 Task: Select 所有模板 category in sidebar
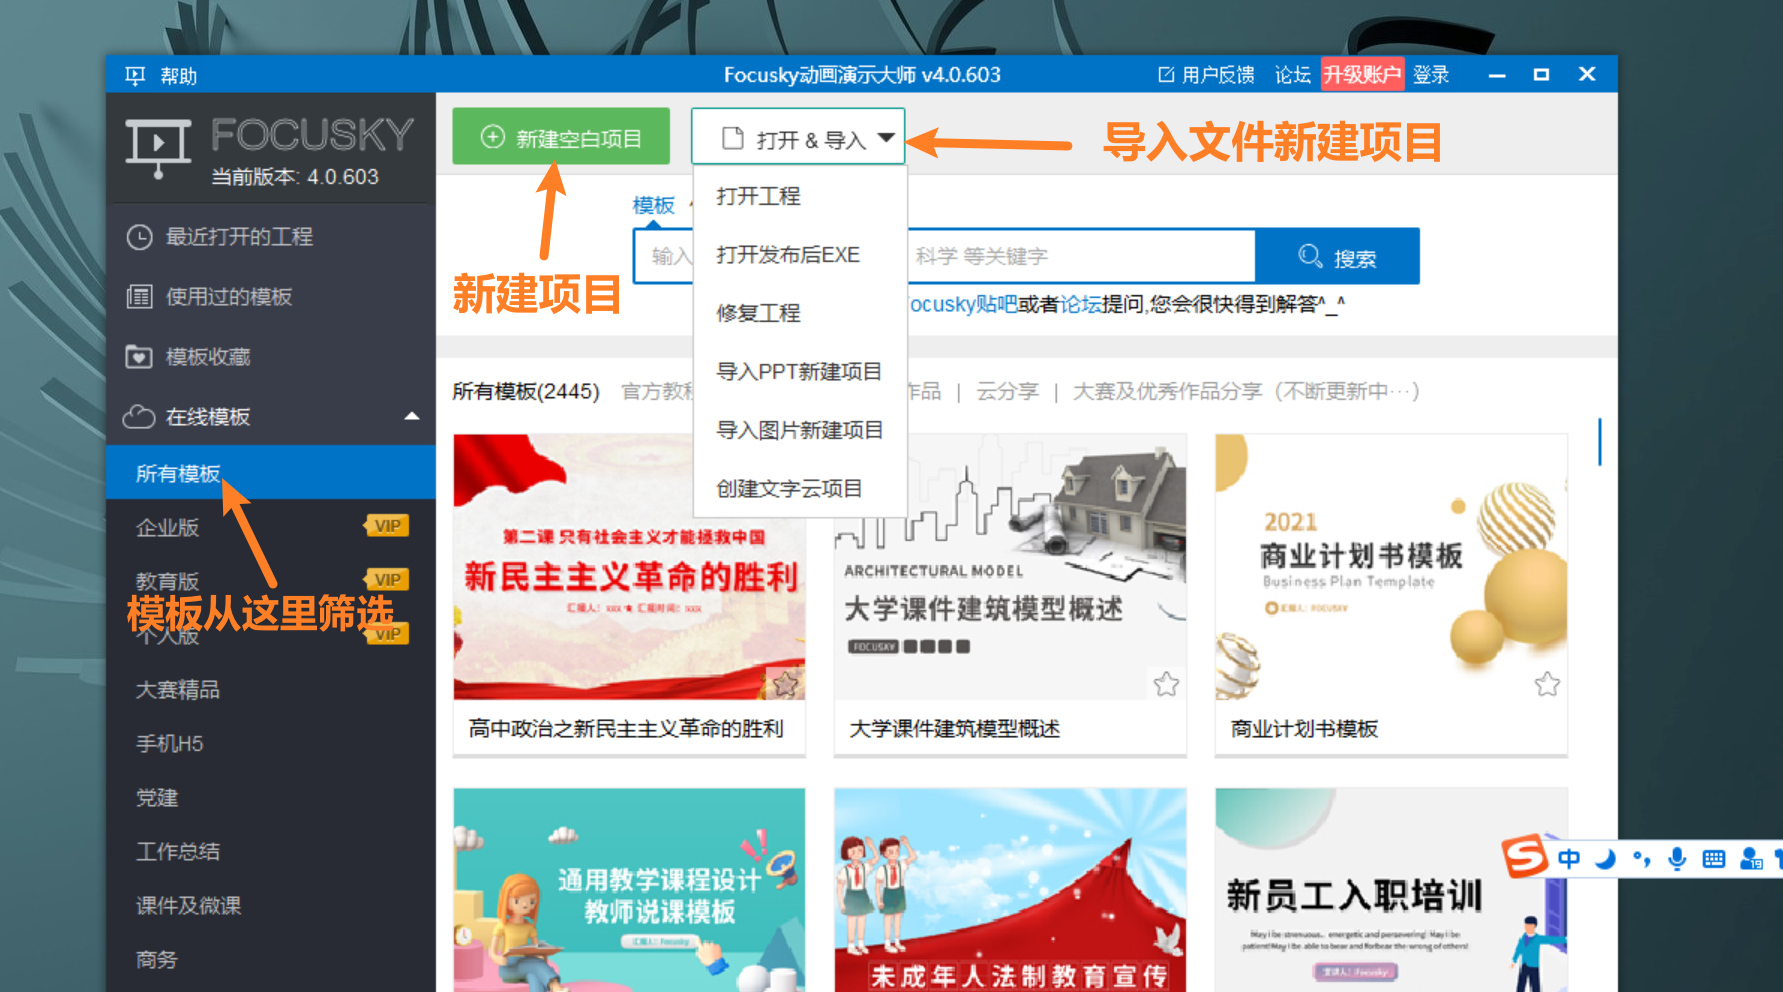click(x=271, y=472)
